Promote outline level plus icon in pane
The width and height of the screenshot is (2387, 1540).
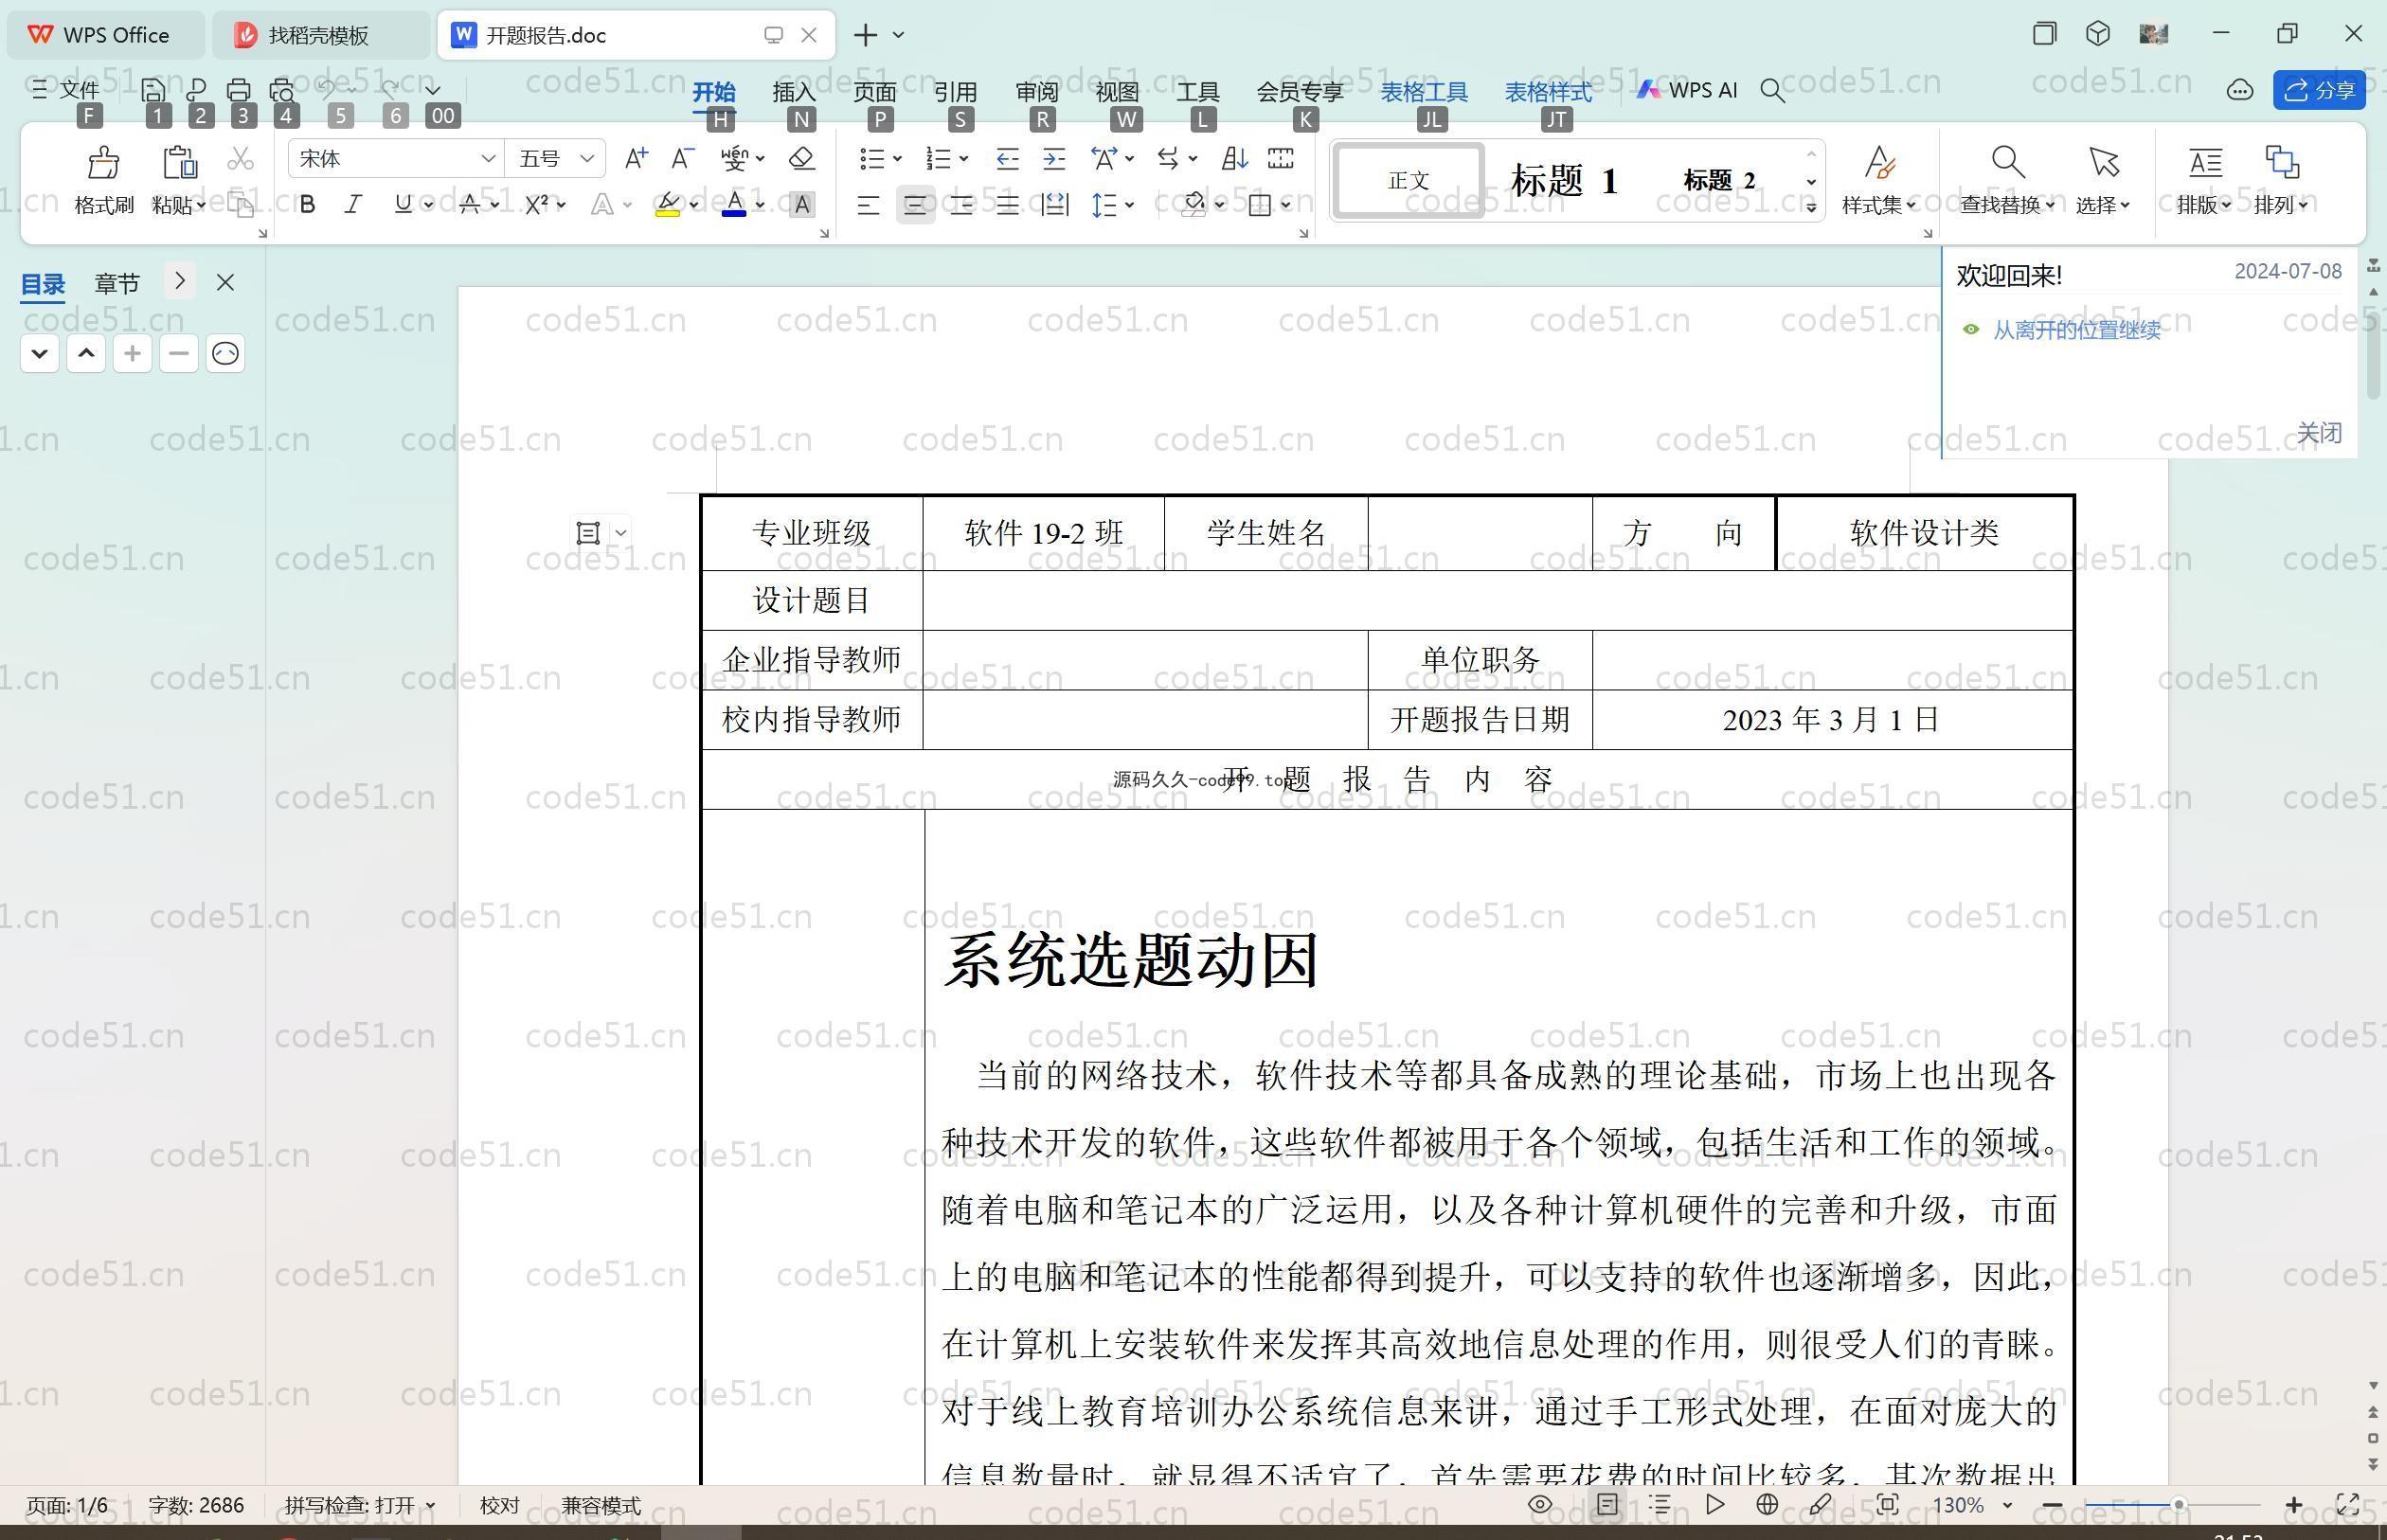(x=132, y=353)
